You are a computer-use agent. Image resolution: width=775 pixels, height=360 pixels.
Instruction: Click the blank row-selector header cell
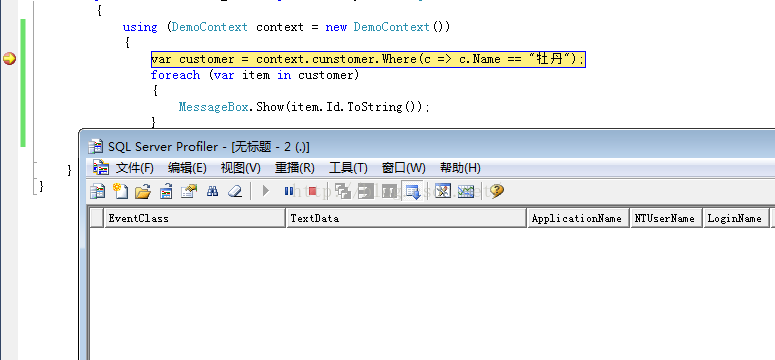click(x=96, y=218)
